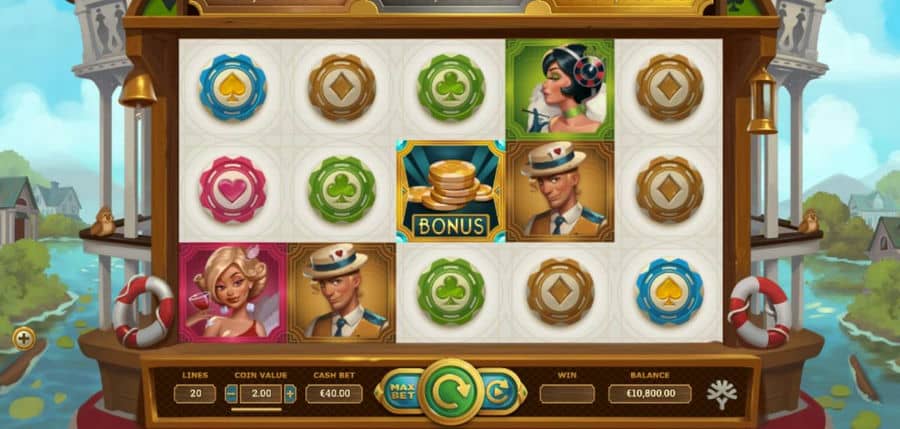Click the empty Win amount box
The width and height of the screenshot is (900, 429).
tap(567, 394)
